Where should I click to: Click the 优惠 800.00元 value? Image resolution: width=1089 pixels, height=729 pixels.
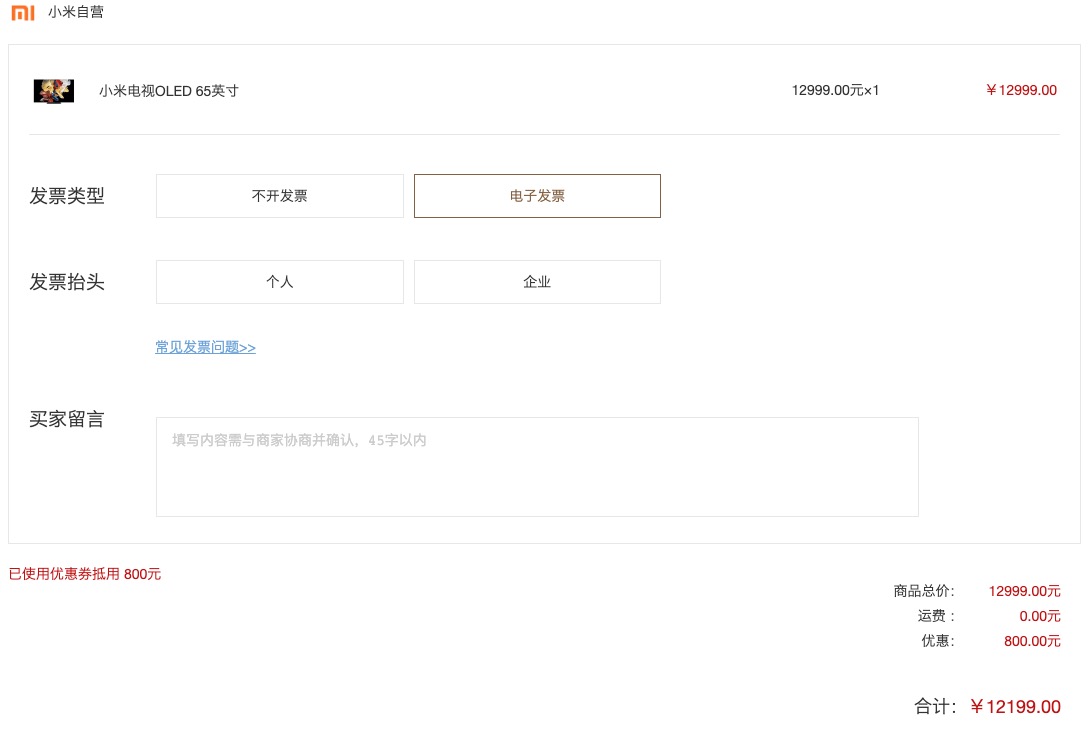1032,641
